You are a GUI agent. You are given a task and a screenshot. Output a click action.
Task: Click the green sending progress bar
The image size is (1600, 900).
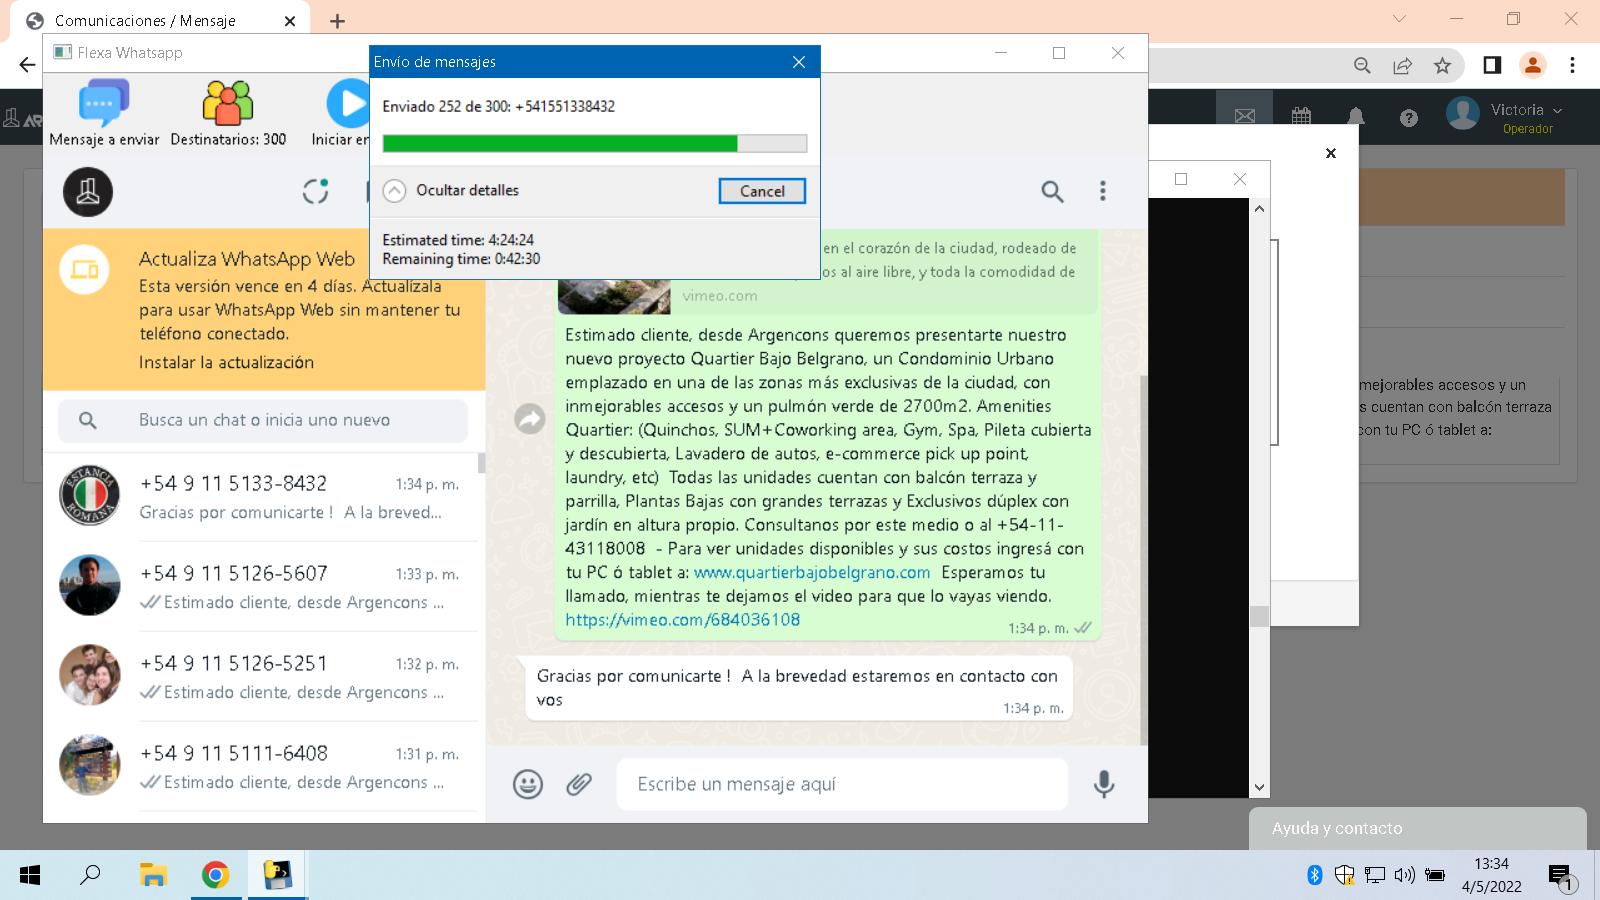click(594, 143)
